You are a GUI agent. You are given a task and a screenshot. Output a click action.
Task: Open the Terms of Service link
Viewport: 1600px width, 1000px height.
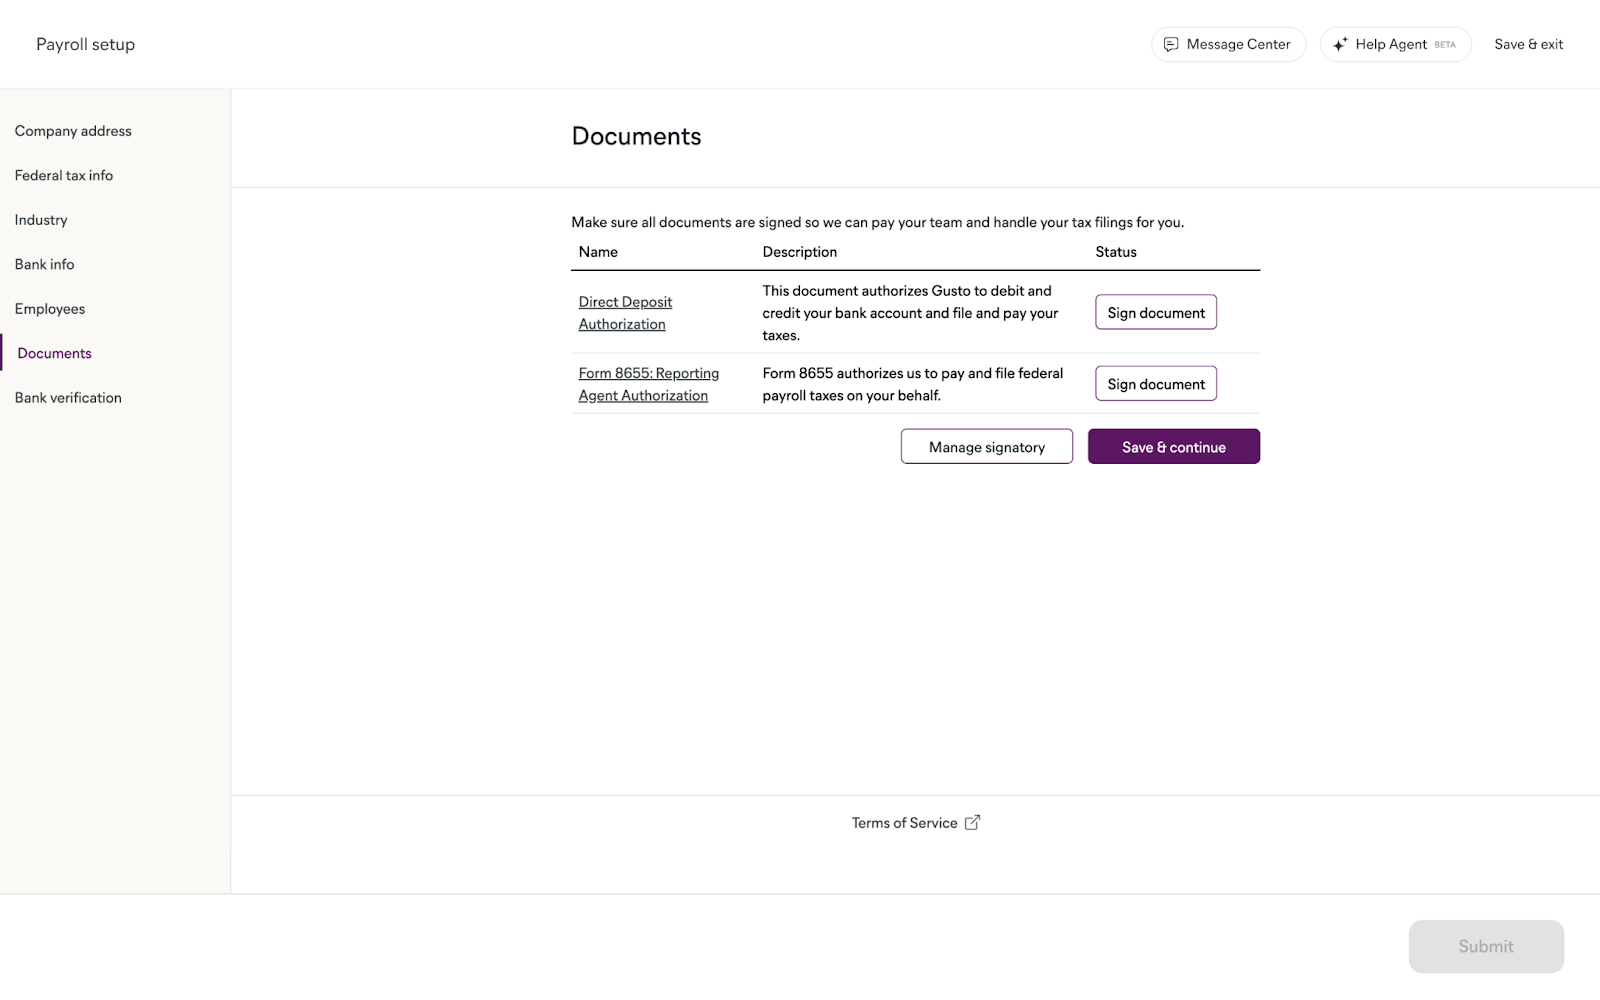pos(904,823)
